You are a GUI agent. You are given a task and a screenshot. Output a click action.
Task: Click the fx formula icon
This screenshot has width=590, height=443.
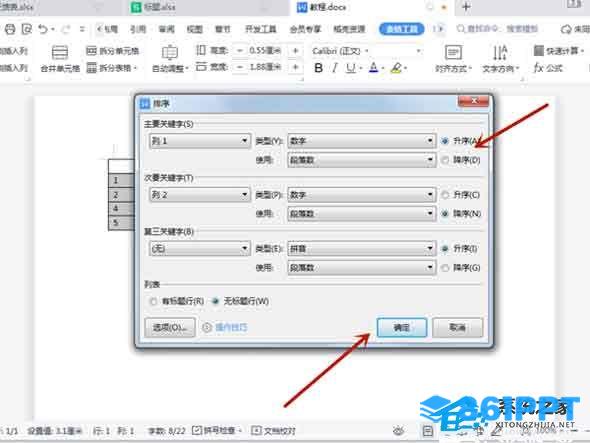[x=538, y=68]
